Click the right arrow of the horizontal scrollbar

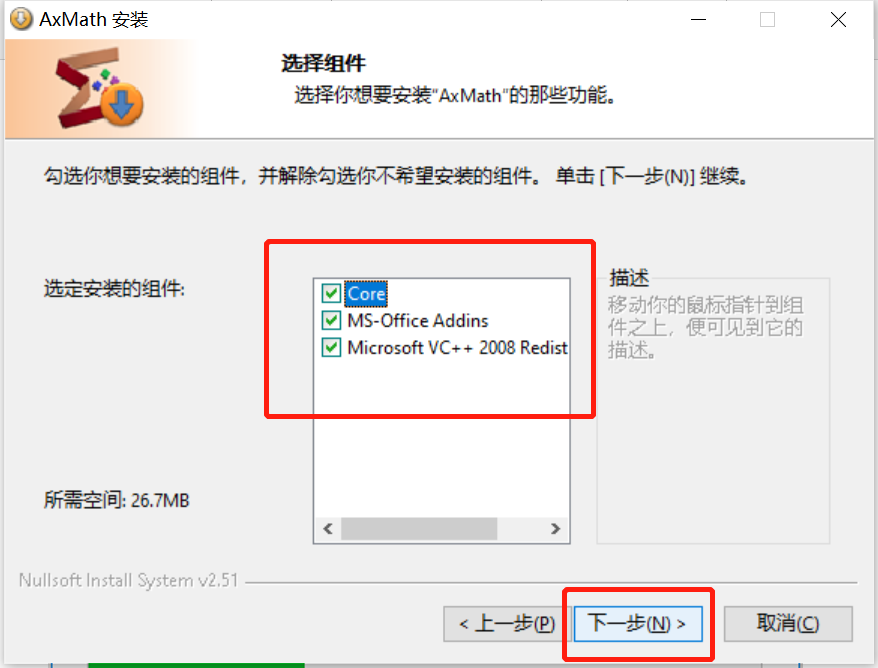pos(555,529)
